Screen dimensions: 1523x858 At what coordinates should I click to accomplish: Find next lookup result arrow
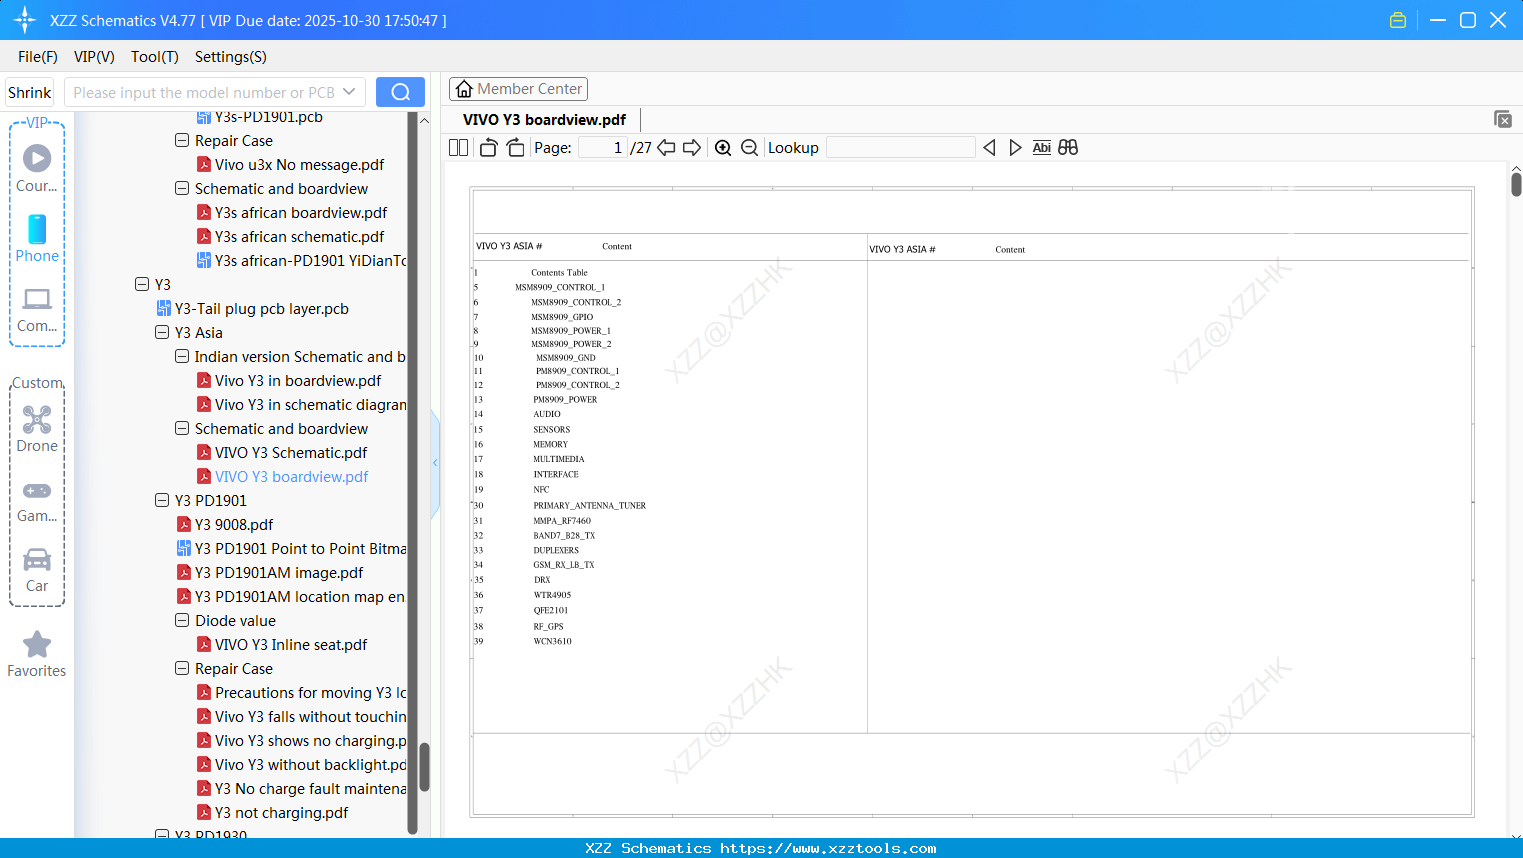pos(1015,147)
